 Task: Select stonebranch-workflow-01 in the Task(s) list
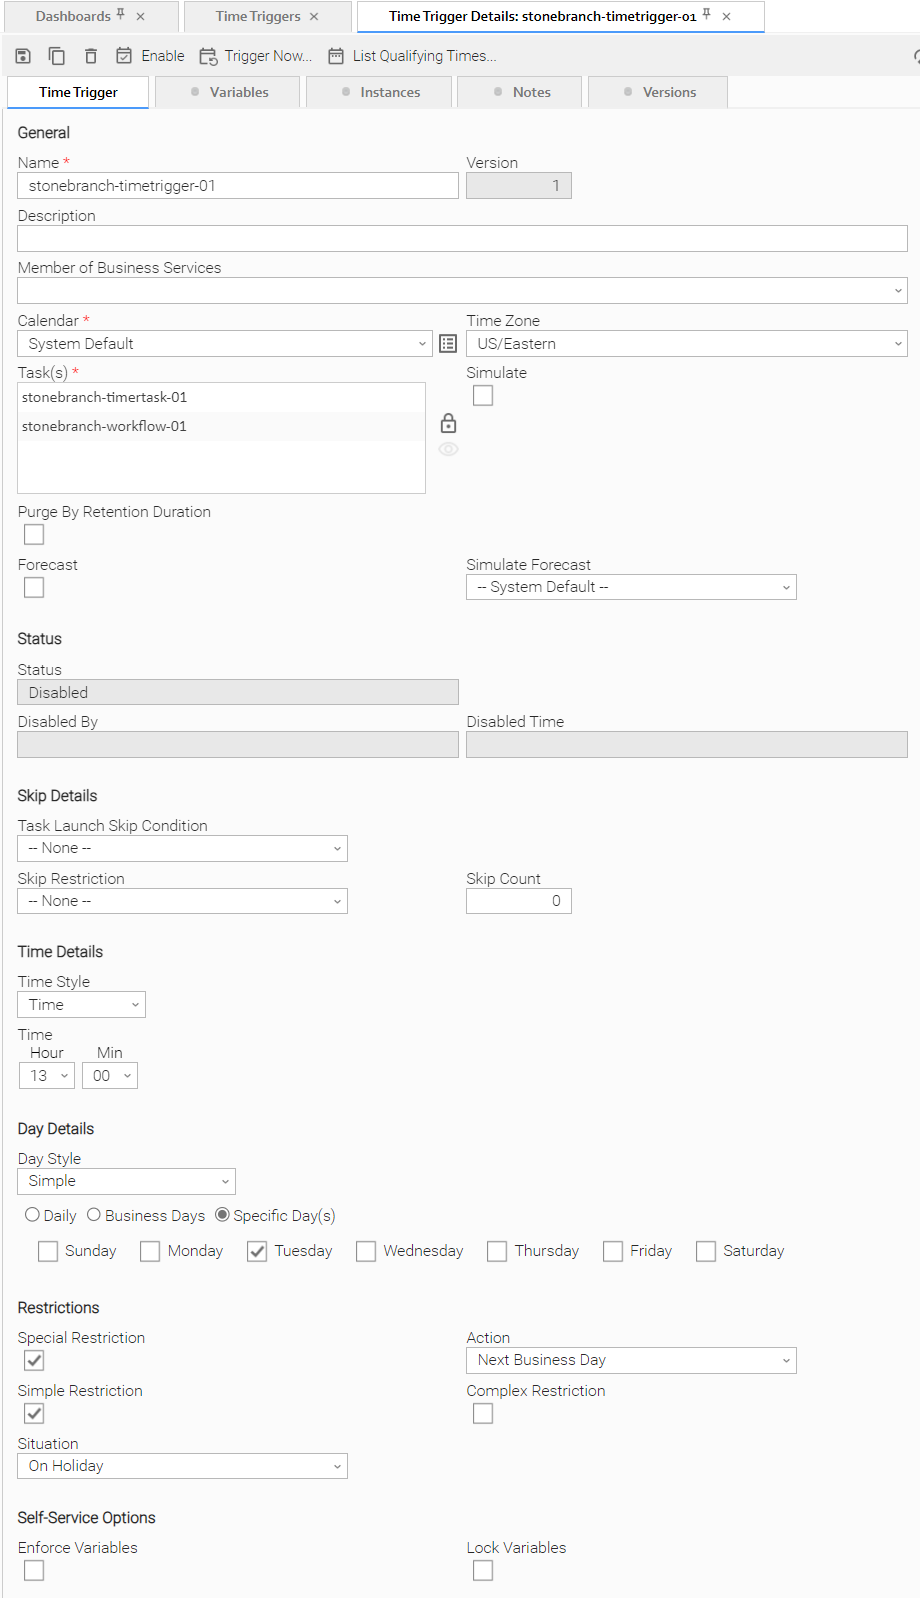tap(104, 426)
